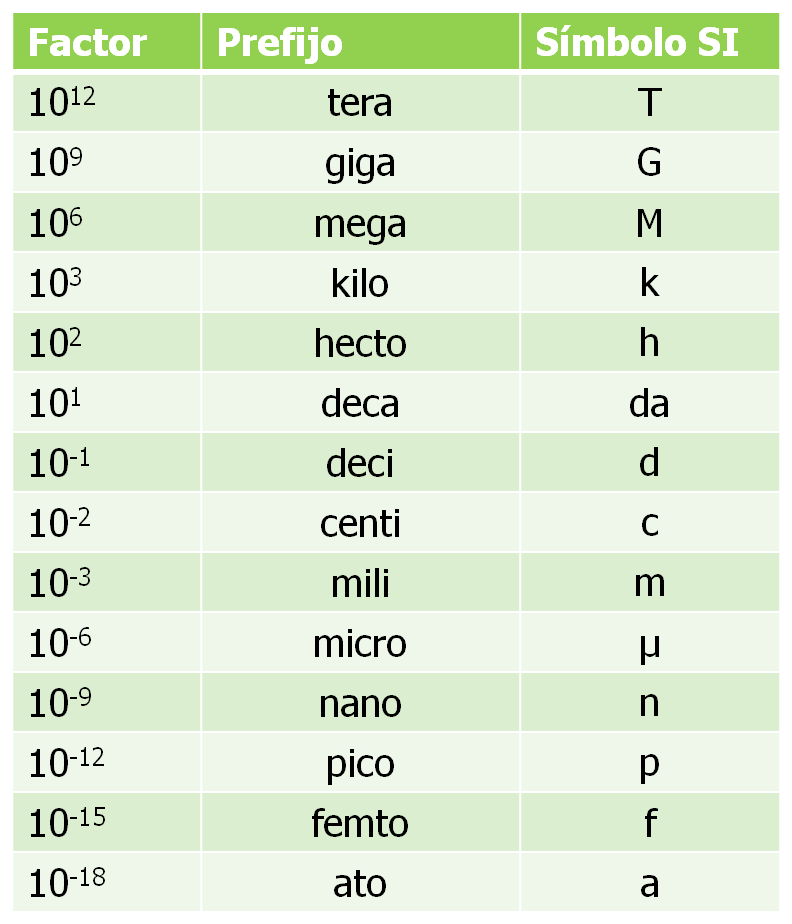Select the mili prefix cell
The image size is (792, 924).
[360, 583]
